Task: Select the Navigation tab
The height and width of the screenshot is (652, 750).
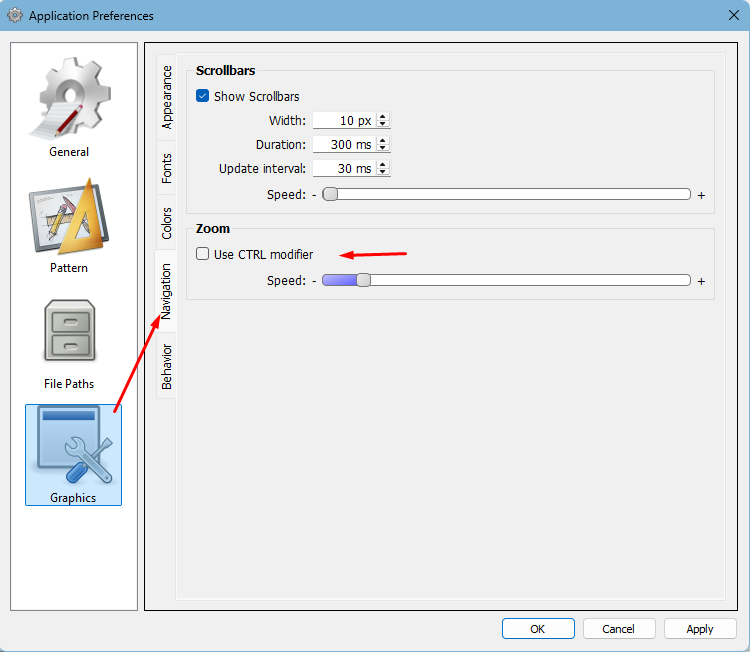Action: click(165, 291)
